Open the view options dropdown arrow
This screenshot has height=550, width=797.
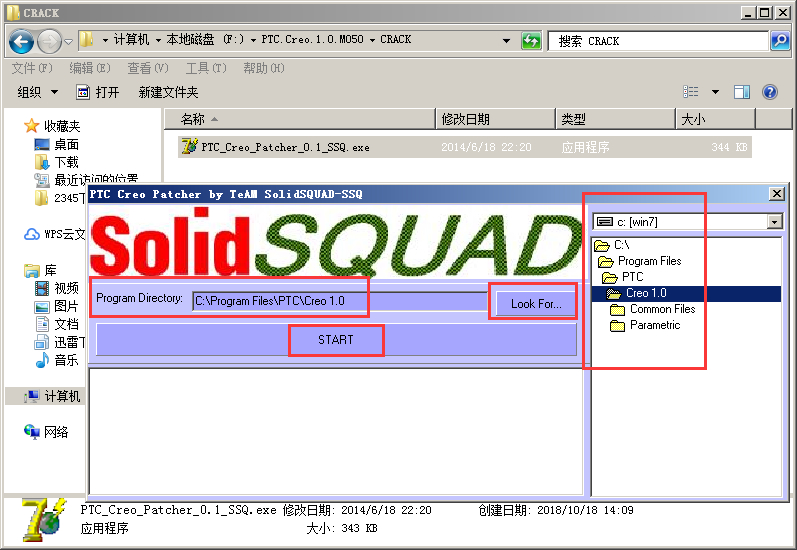[x=715, y=92]
